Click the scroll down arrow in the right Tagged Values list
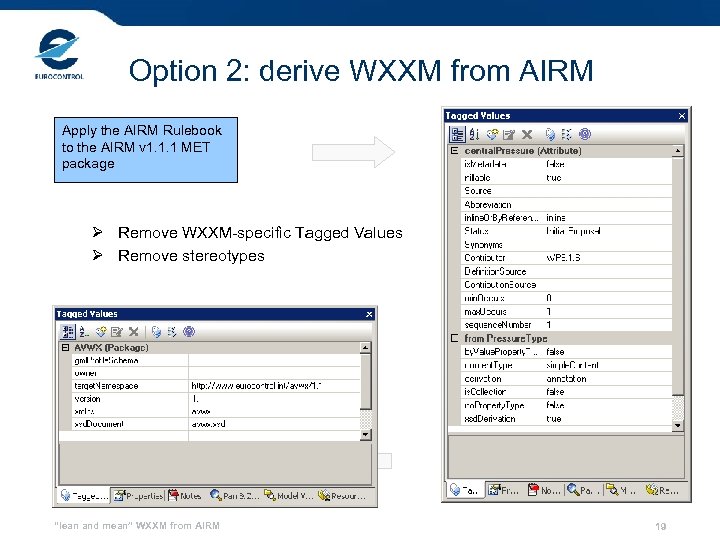 click(x=678, y=425)
